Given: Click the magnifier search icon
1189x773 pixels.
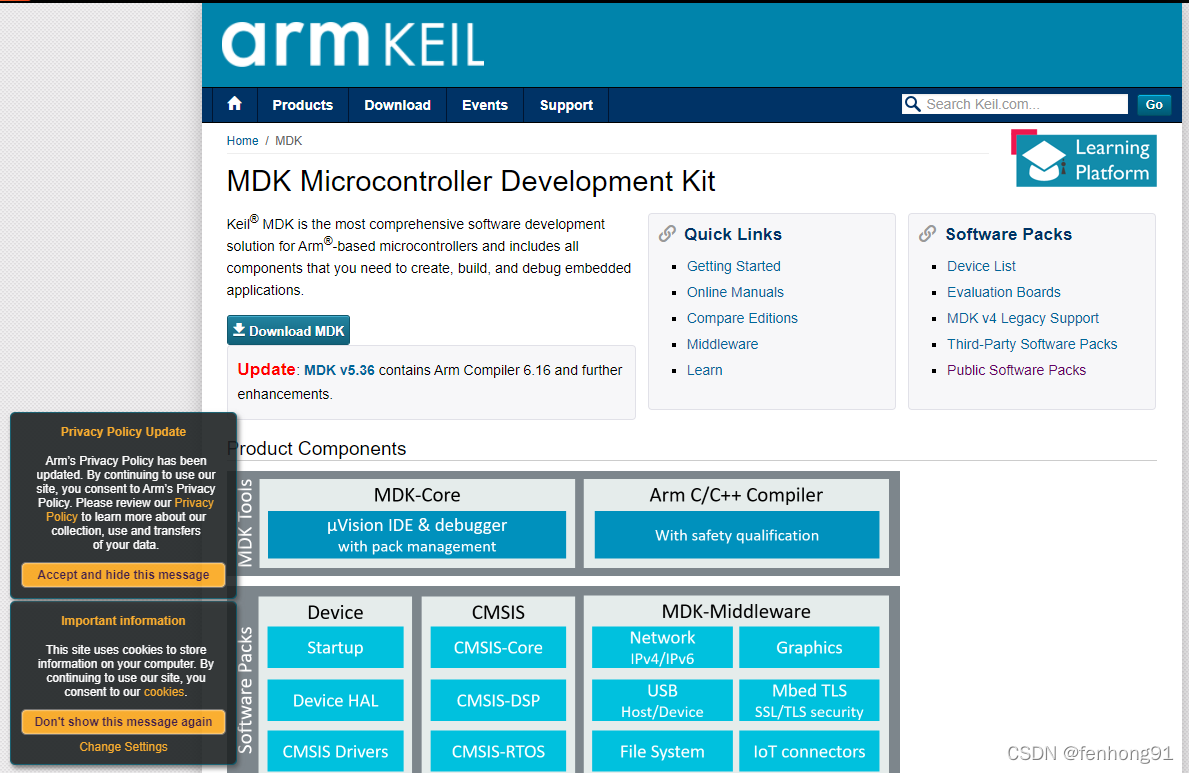Looking at the screenshot, I should pyautogui.click(x=913, y=104).
